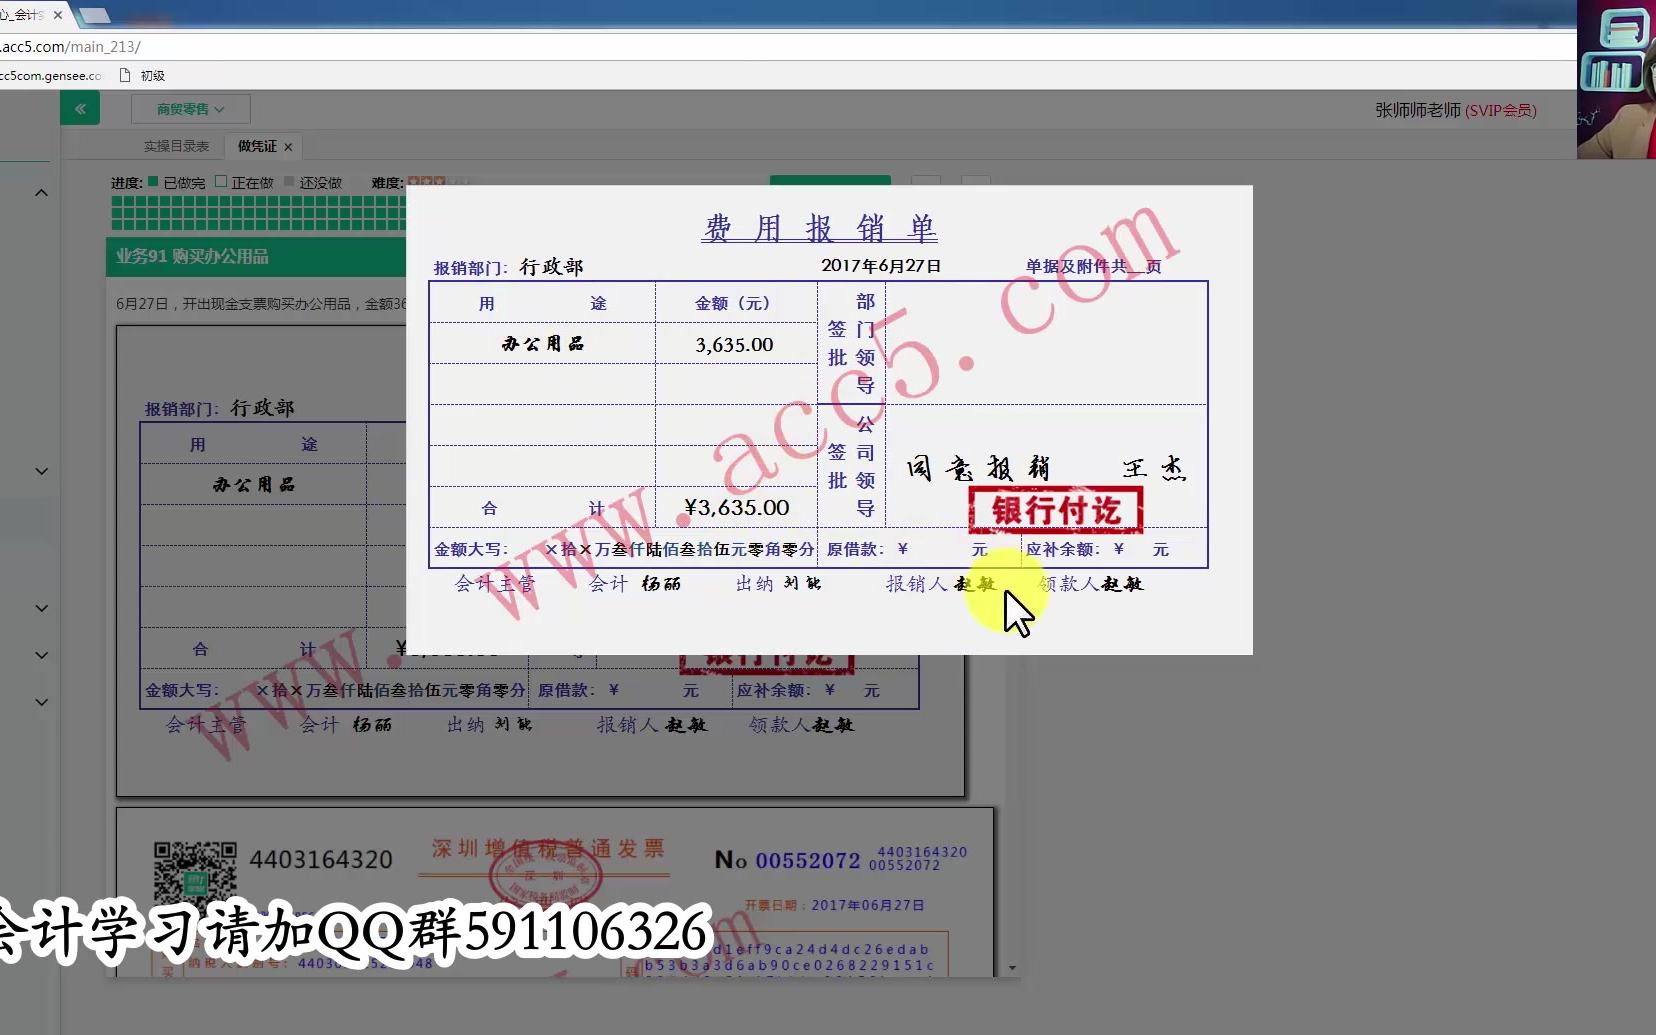The height and width of the screenshot is (1035, 1656).
Task: Click 金额大写 amount-in-words line in popup
Action: pos(624,549)
